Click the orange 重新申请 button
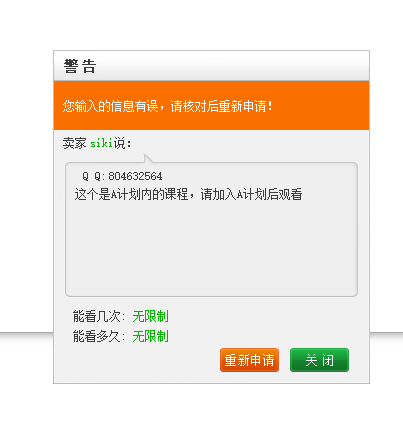The height and width of the screenshot is (427, 403). pyautogui.click(x=249, y=360)
